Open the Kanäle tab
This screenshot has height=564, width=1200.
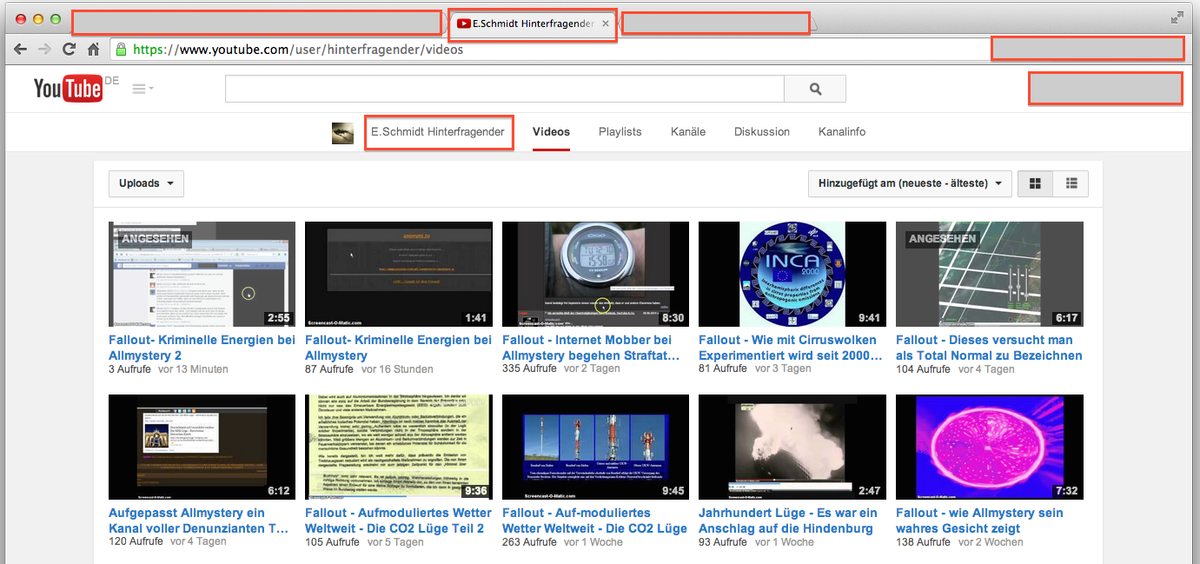click(x=688, y=132)
